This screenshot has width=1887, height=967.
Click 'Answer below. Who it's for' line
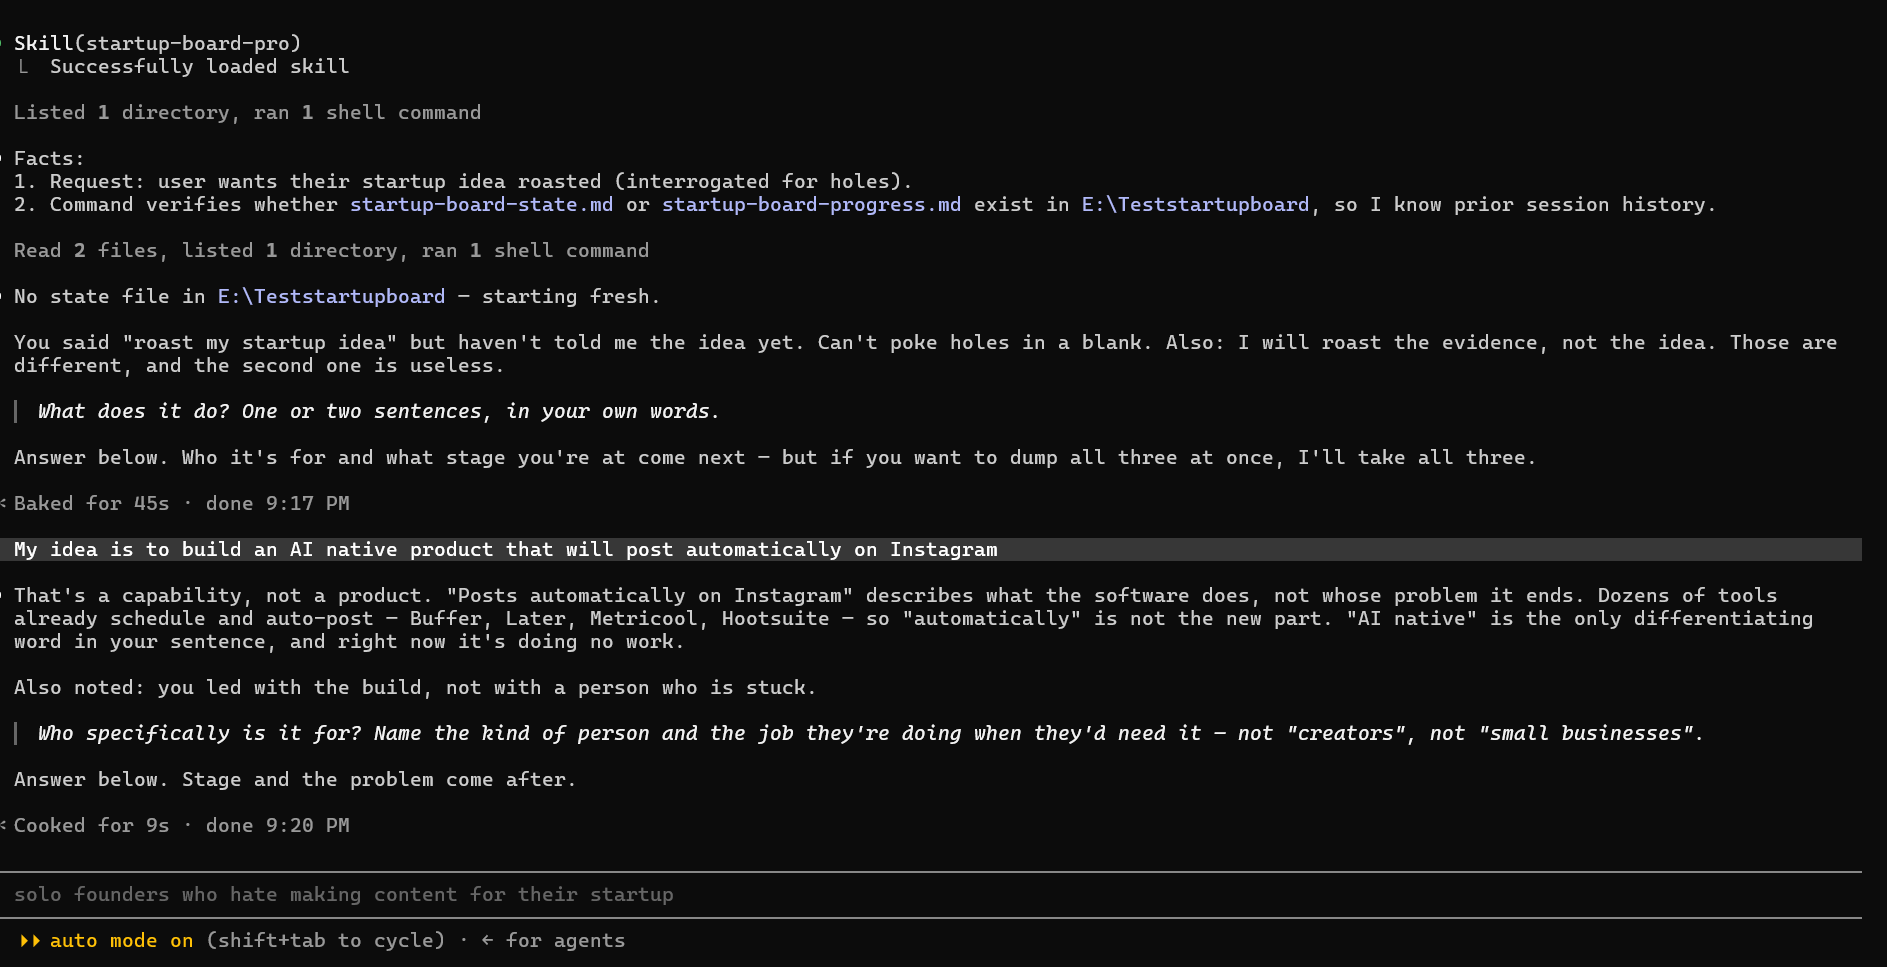point(775,457)
